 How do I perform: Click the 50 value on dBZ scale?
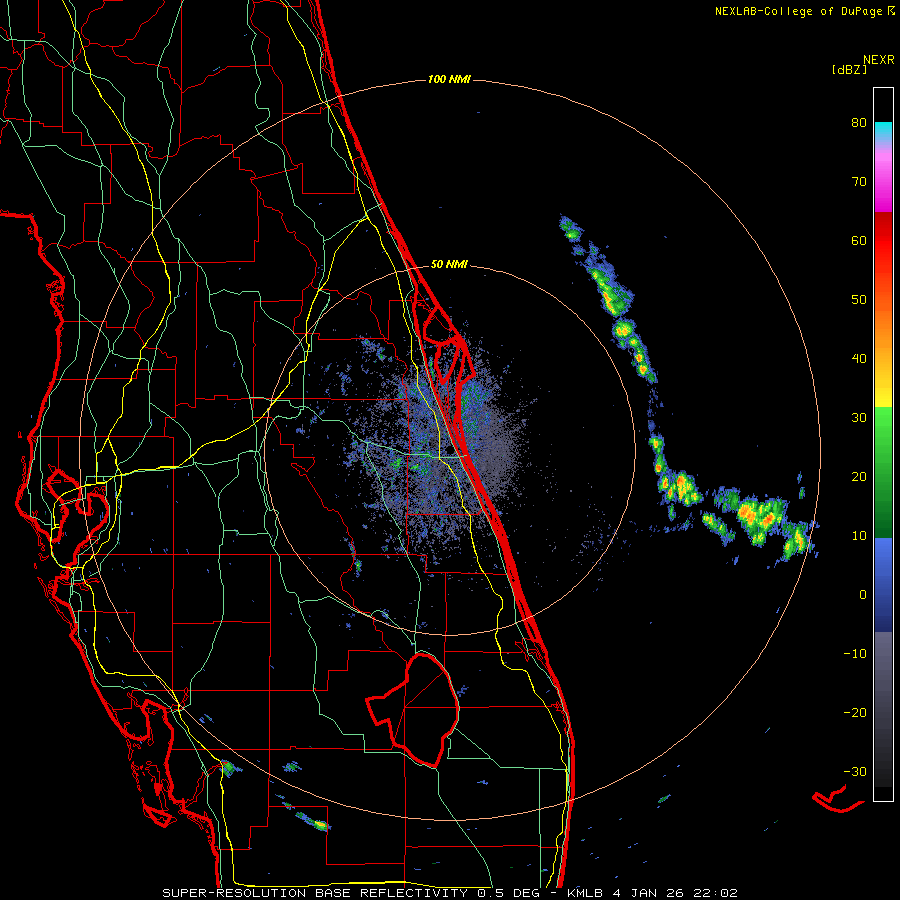859,300
